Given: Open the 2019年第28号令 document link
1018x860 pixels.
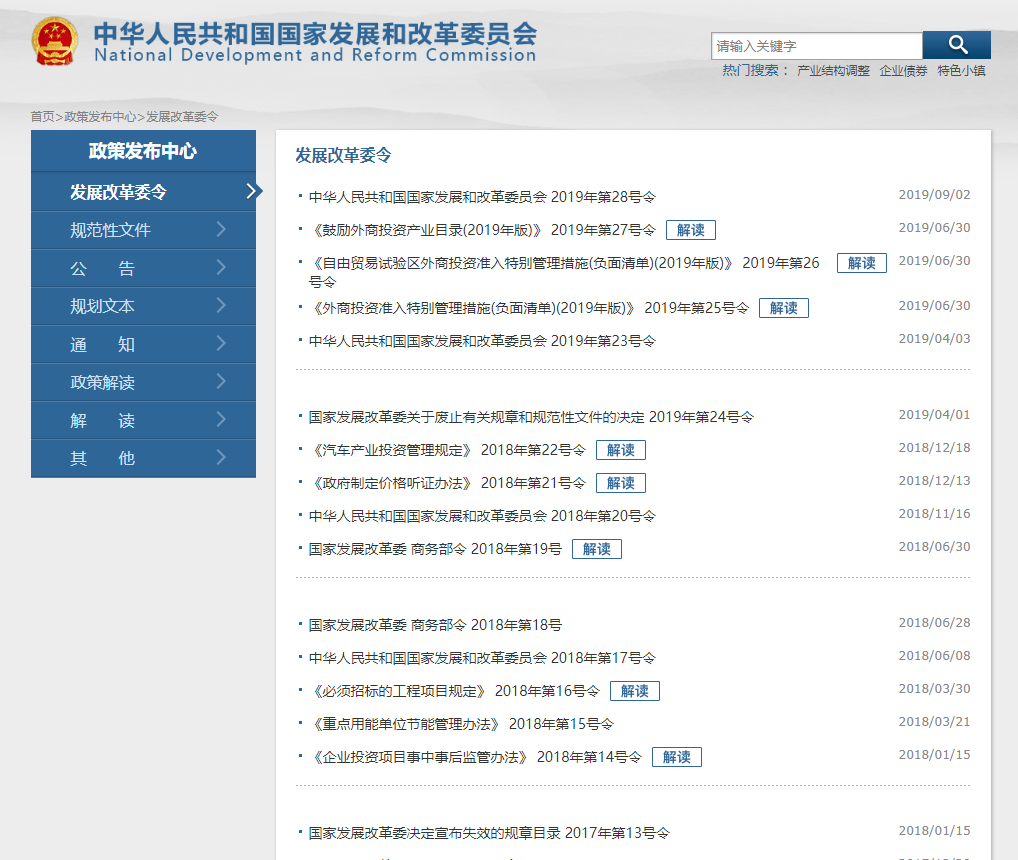Looking at the screenshot, I should (x=482, y=197).
